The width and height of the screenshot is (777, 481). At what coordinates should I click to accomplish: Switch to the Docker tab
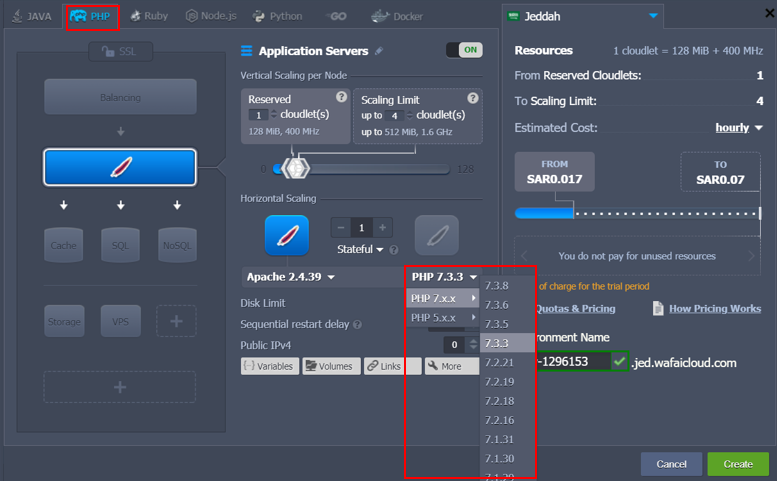[397, 16]
